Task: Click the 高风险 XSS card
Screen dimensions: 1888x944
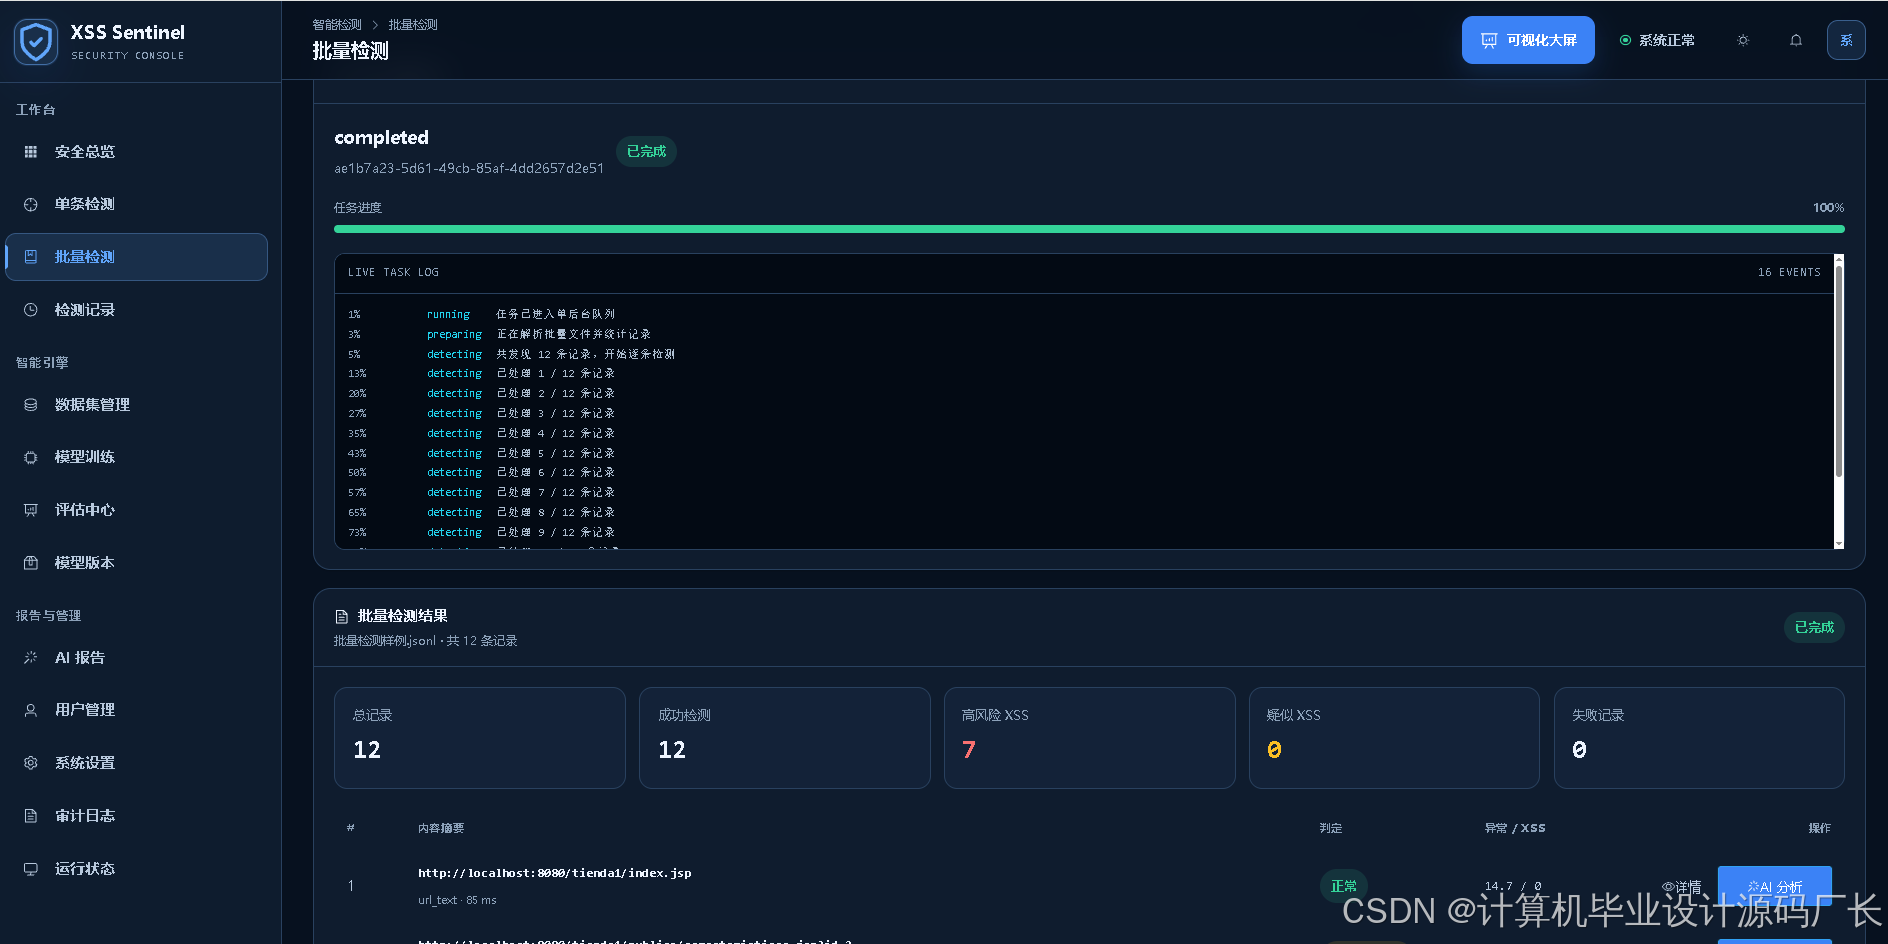Action: point(1090,738)
